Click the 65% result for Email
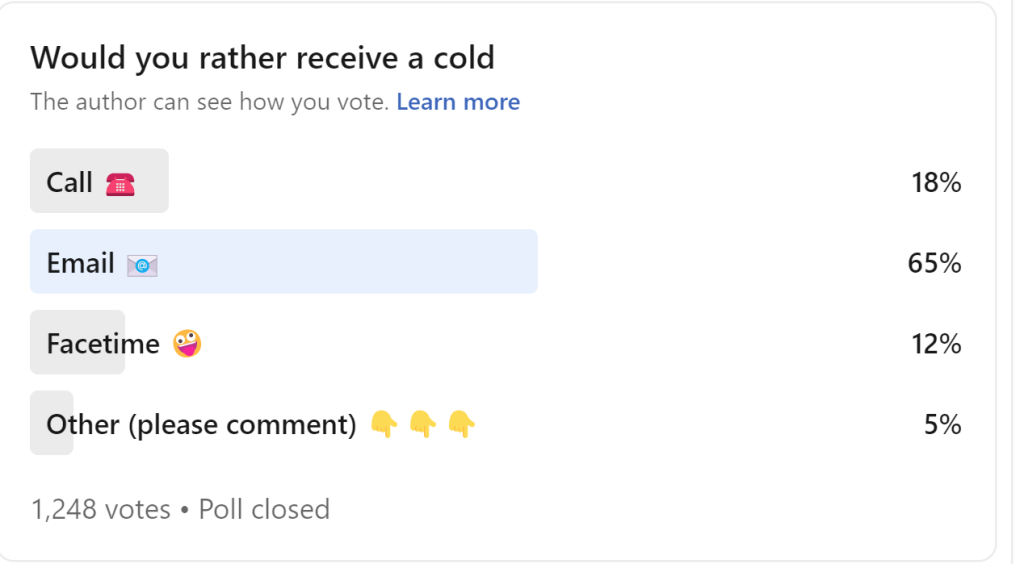 [934, 263]
